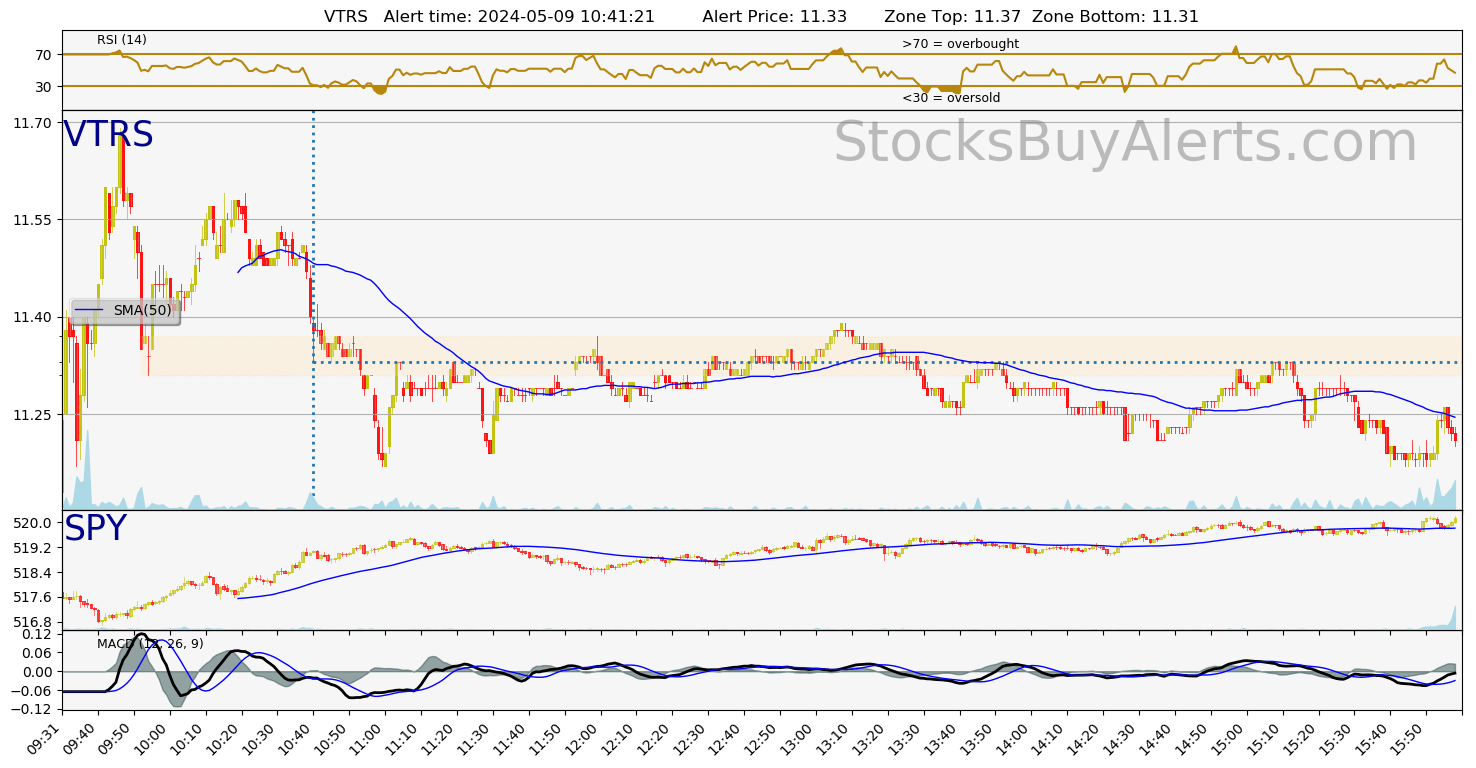1476x768 pixels.
Task: Click the '<30 = oversold' annotation
Action: point(951,98)
